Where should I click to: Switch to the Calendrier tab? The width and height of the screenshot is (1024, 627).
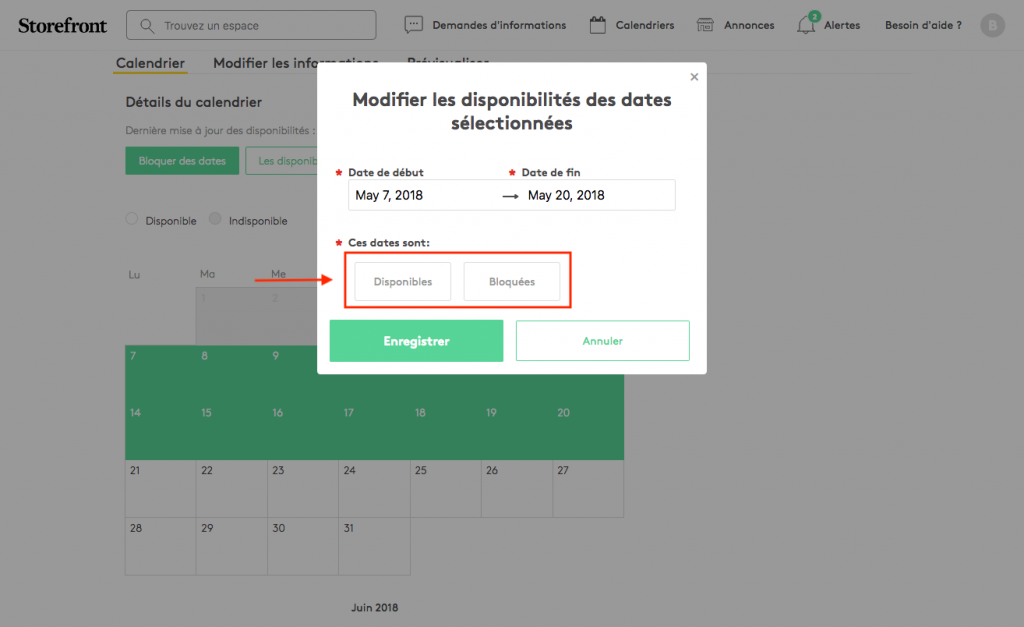click(150, 63)
